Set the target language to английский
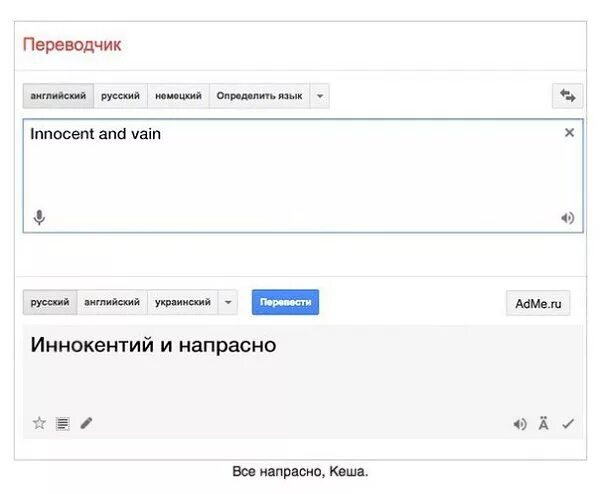This screenshot has height=494, width=600. coord(112,302)
